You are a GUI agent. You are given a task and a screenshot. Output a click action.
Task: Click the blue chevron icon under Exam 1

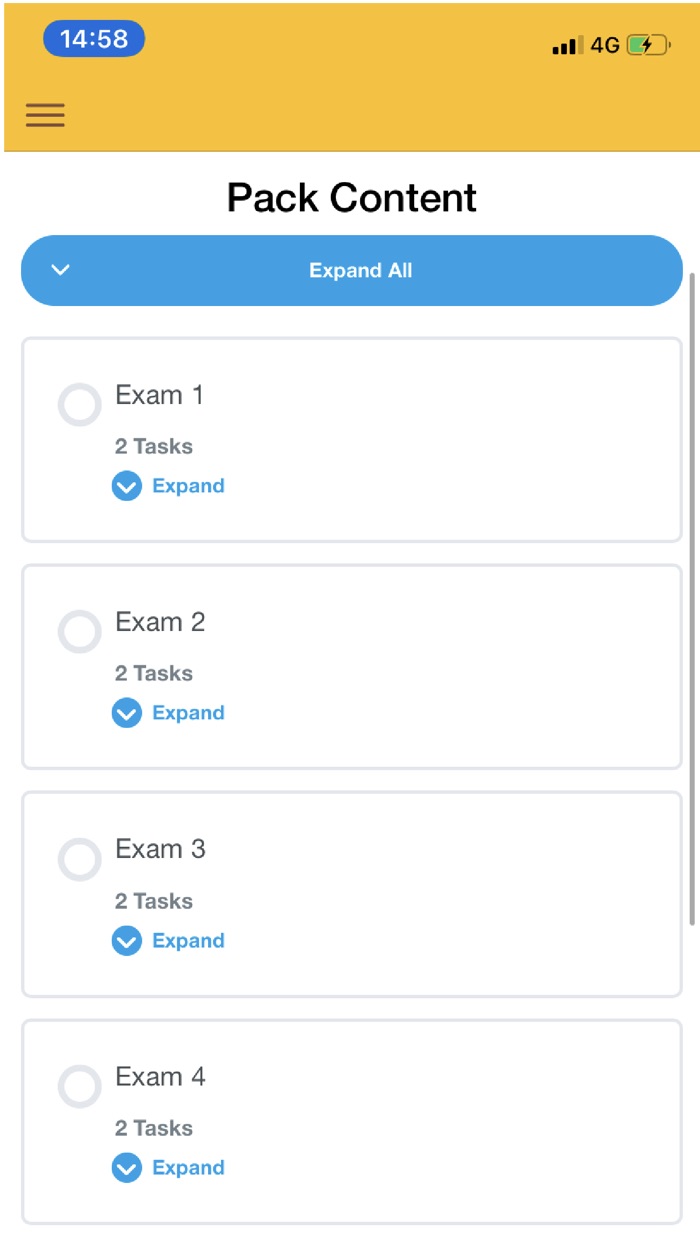coord(127,487)
